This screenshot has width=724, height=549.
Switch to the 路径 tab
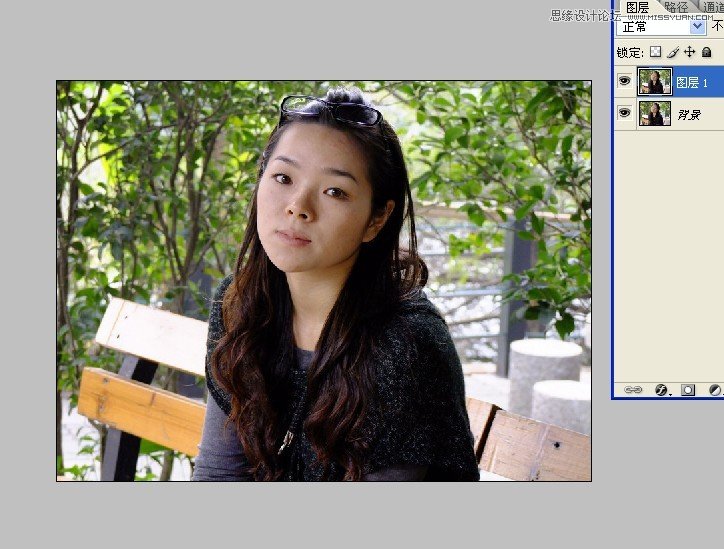point(676,6)
